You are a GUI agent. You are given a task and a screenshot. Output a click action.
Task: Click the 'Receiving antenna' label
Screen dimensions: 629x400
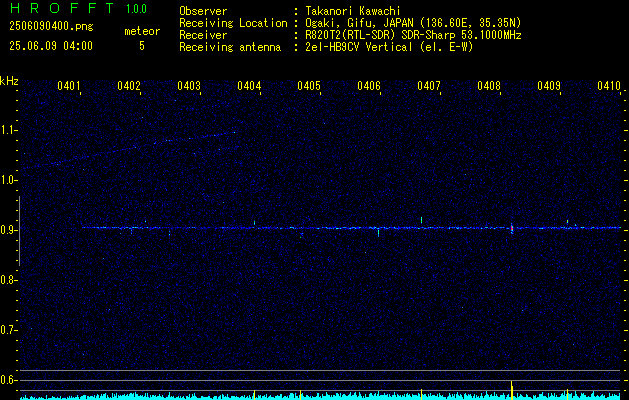tap(230, 47)
